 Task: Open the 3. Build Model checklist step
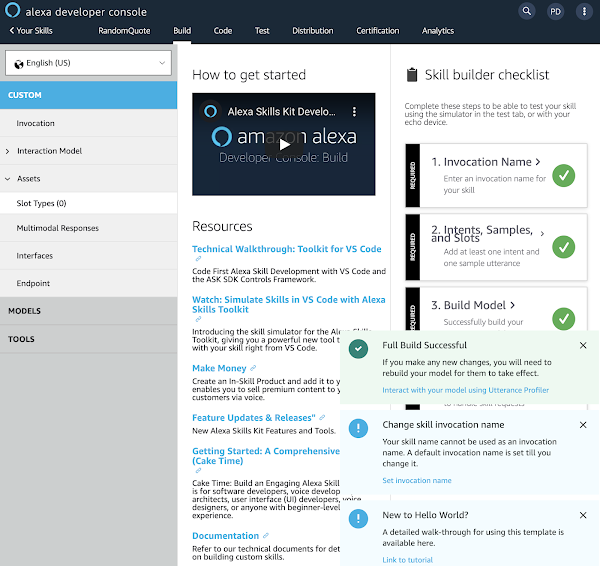[473, 305]
